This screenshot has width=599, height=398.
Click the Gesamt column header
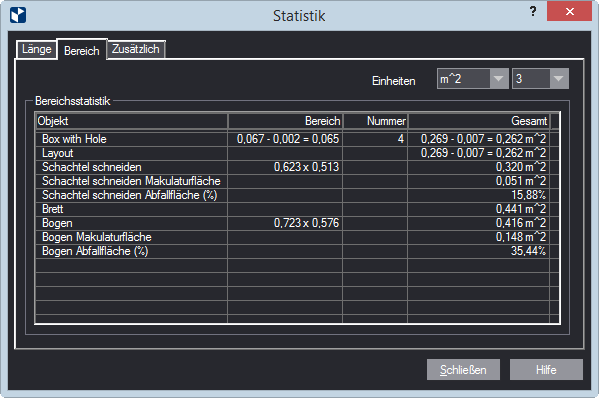(479, 121)
